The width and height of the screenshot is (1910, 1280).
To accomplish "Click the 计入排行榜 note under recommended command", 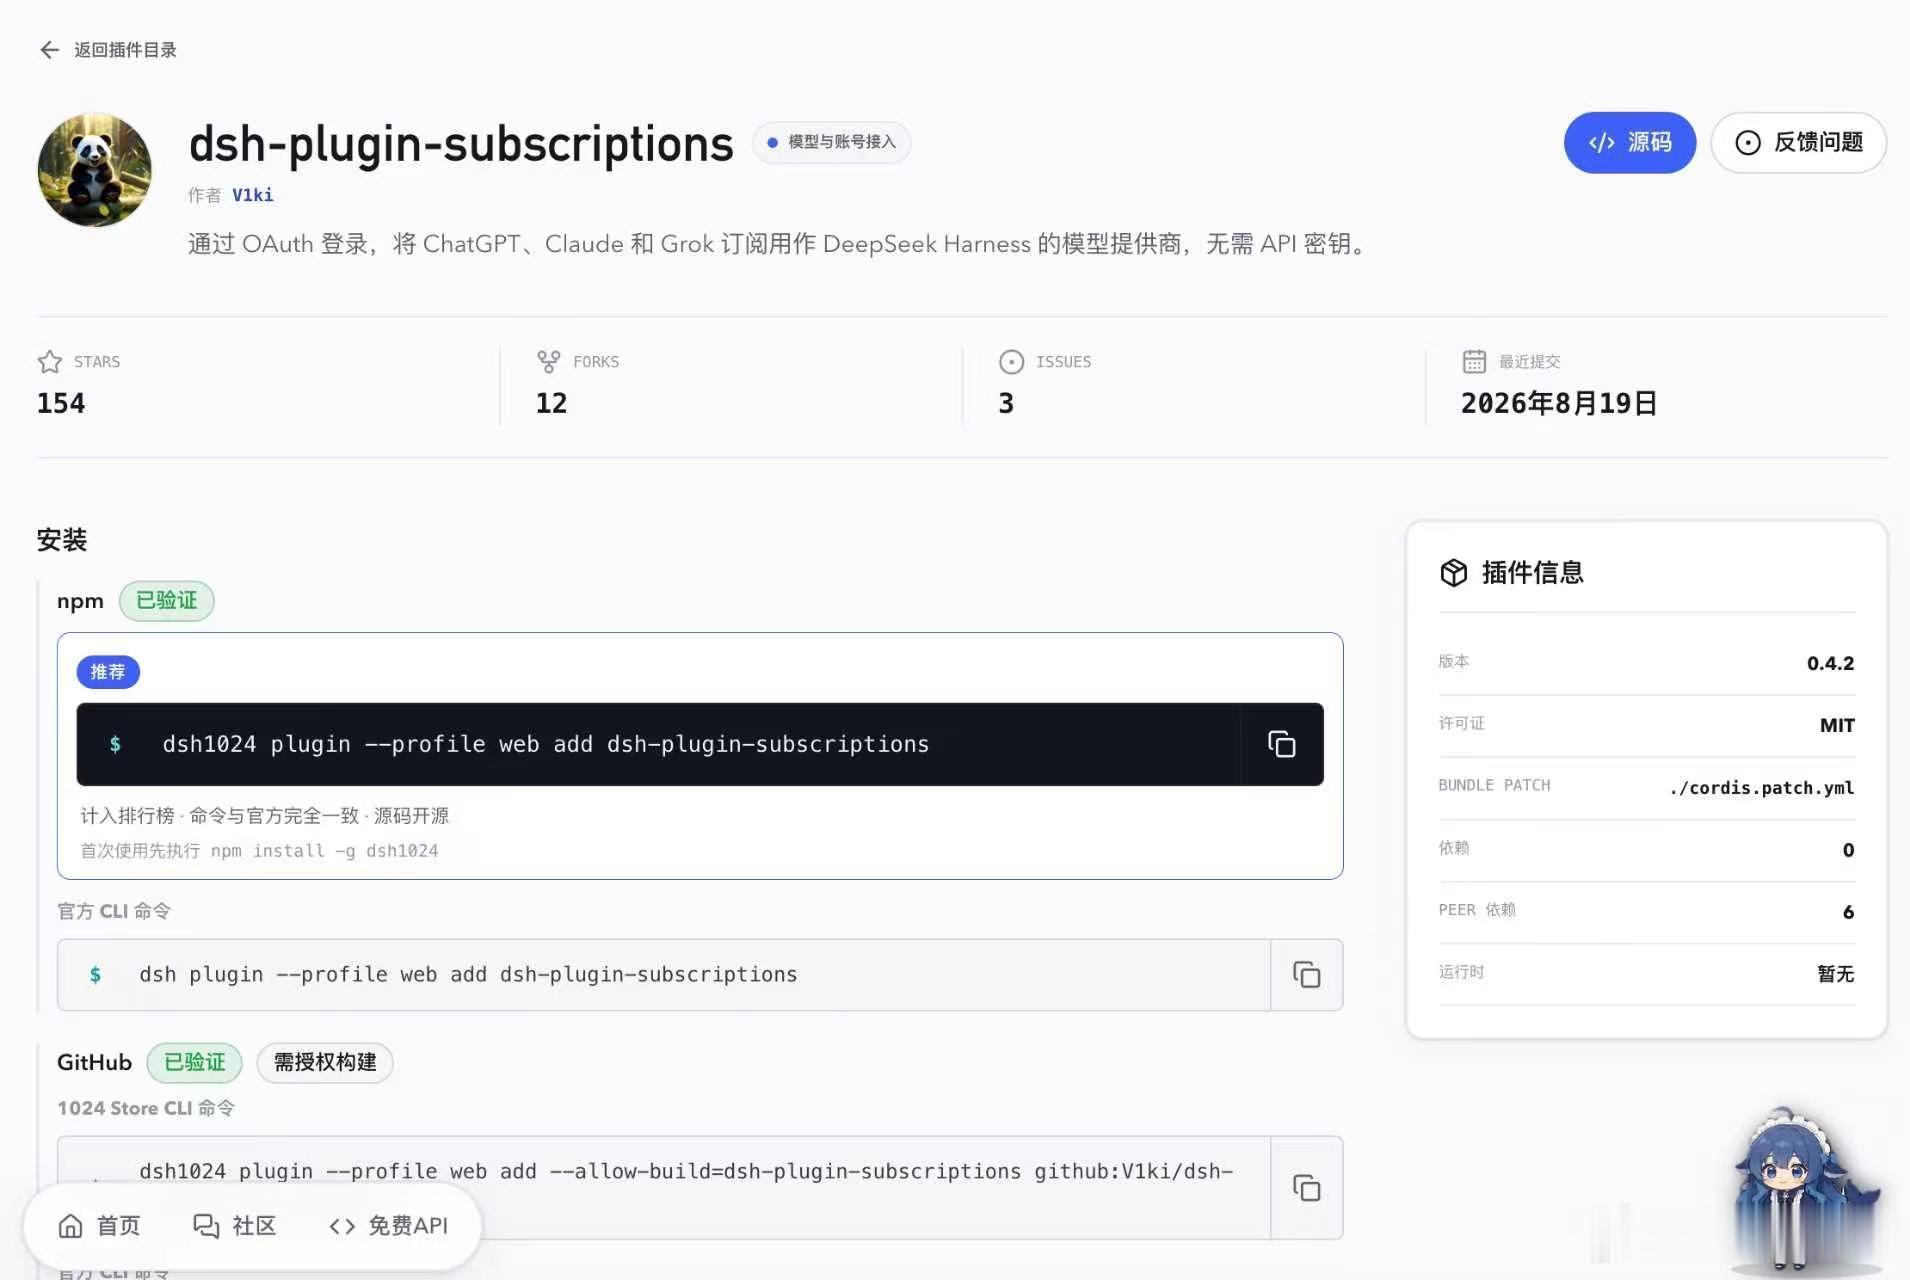I will coord(265,816).
